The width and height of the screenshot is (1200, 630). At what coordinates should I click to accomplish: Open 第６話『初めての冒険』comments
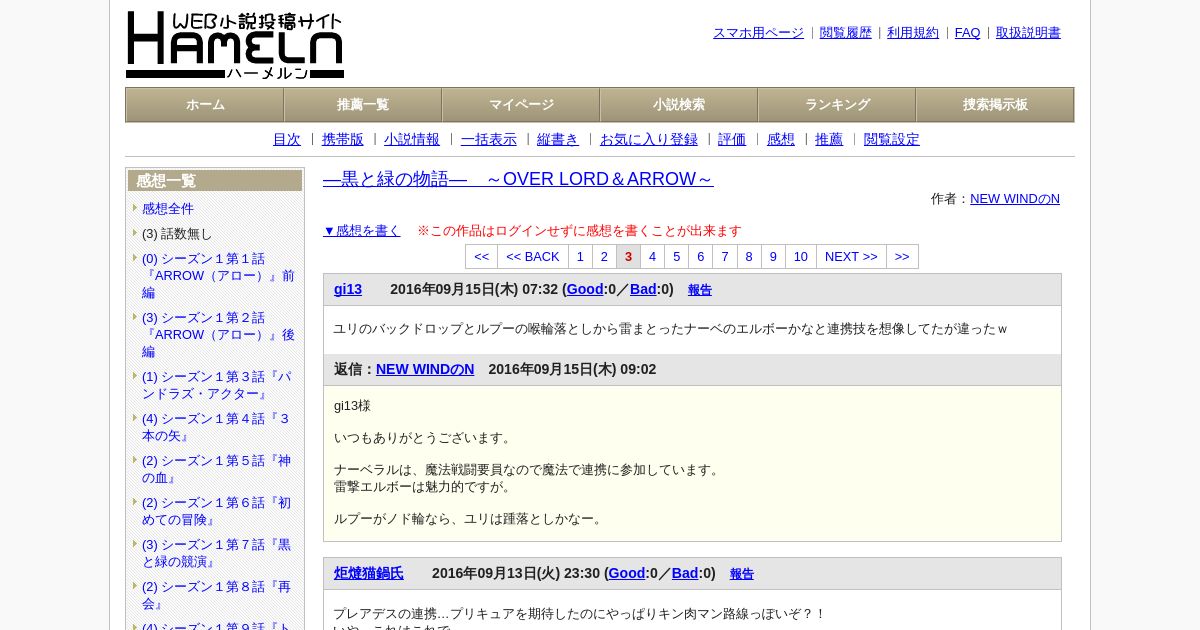pos(217,511)
